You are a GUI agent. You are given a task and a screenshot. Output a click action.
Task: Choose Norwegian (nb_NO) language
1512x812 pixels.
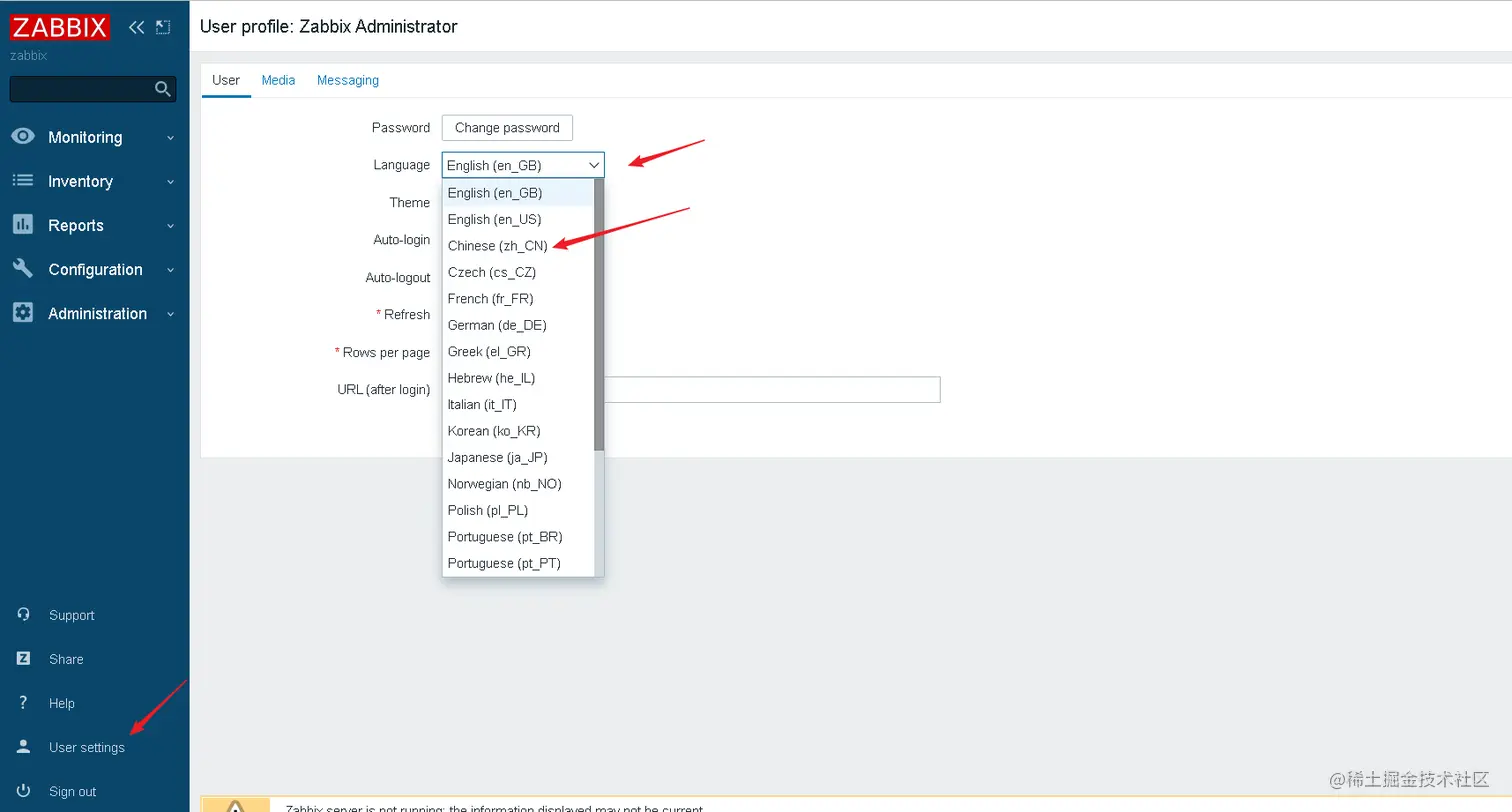(519, 484)
